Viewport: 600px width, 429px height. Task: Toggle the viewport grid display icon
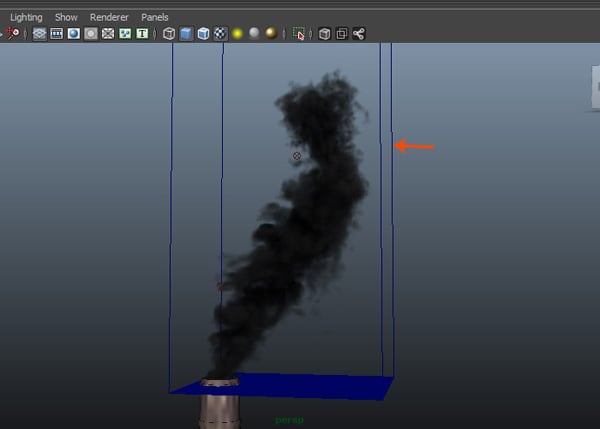[39, 33]
